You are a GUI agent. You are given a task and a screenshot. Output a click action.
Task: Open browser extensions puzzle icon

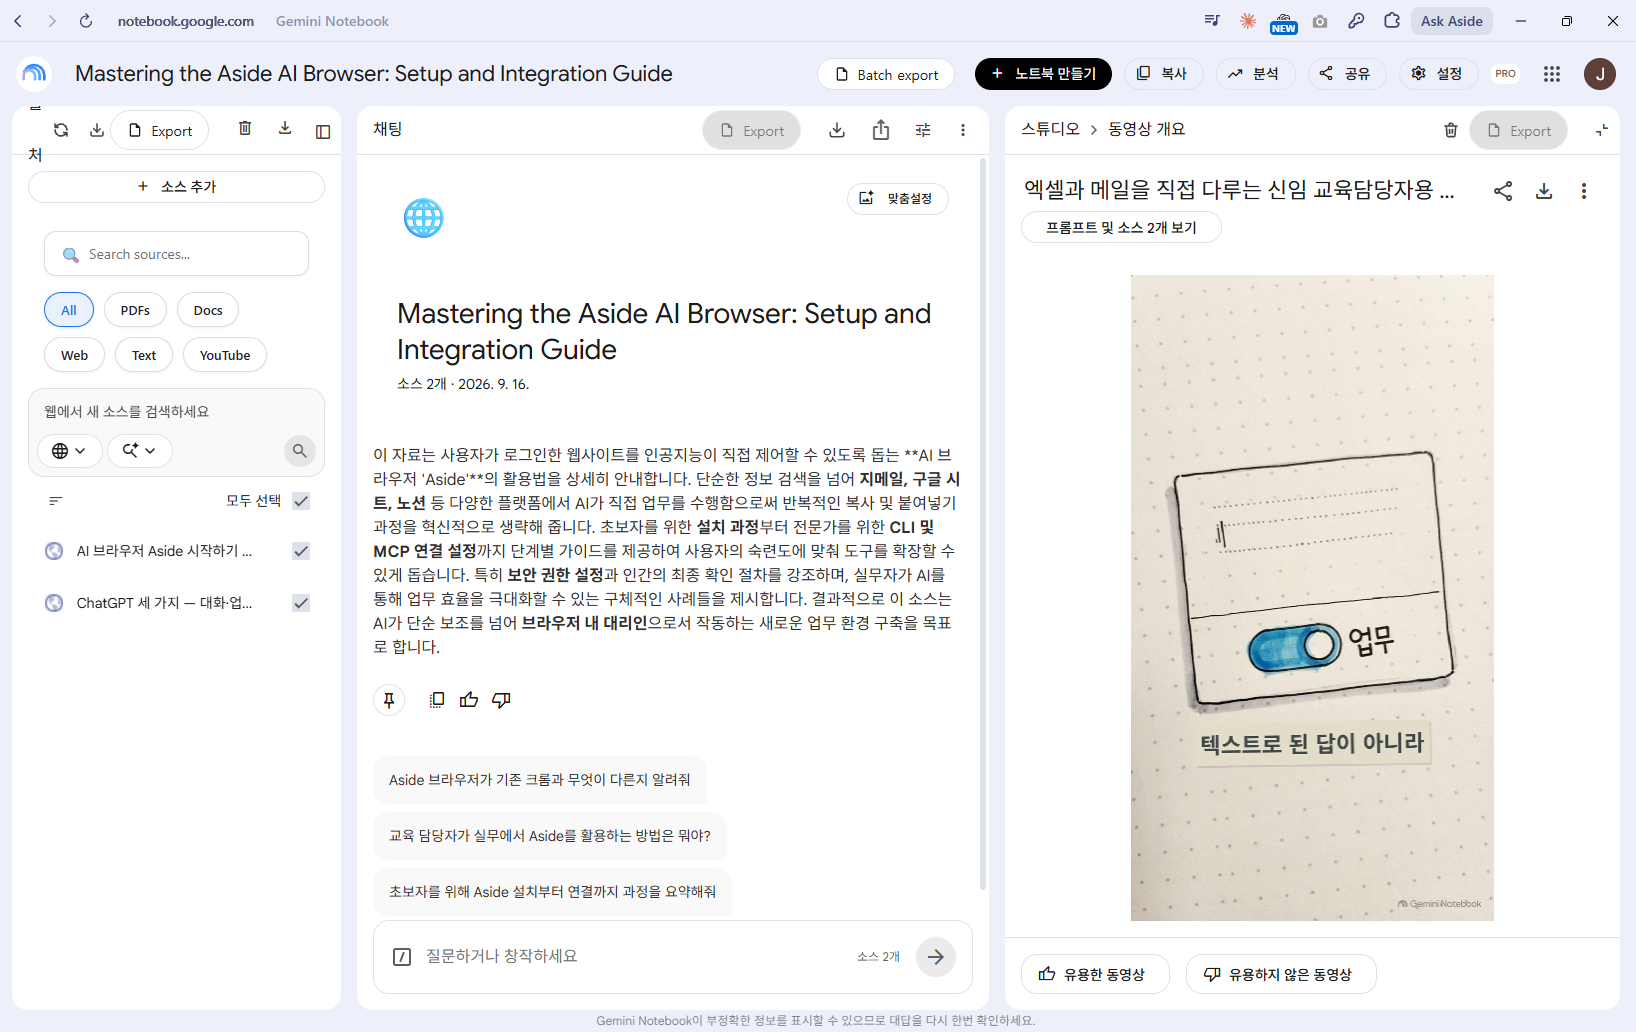coord(1392,21)
